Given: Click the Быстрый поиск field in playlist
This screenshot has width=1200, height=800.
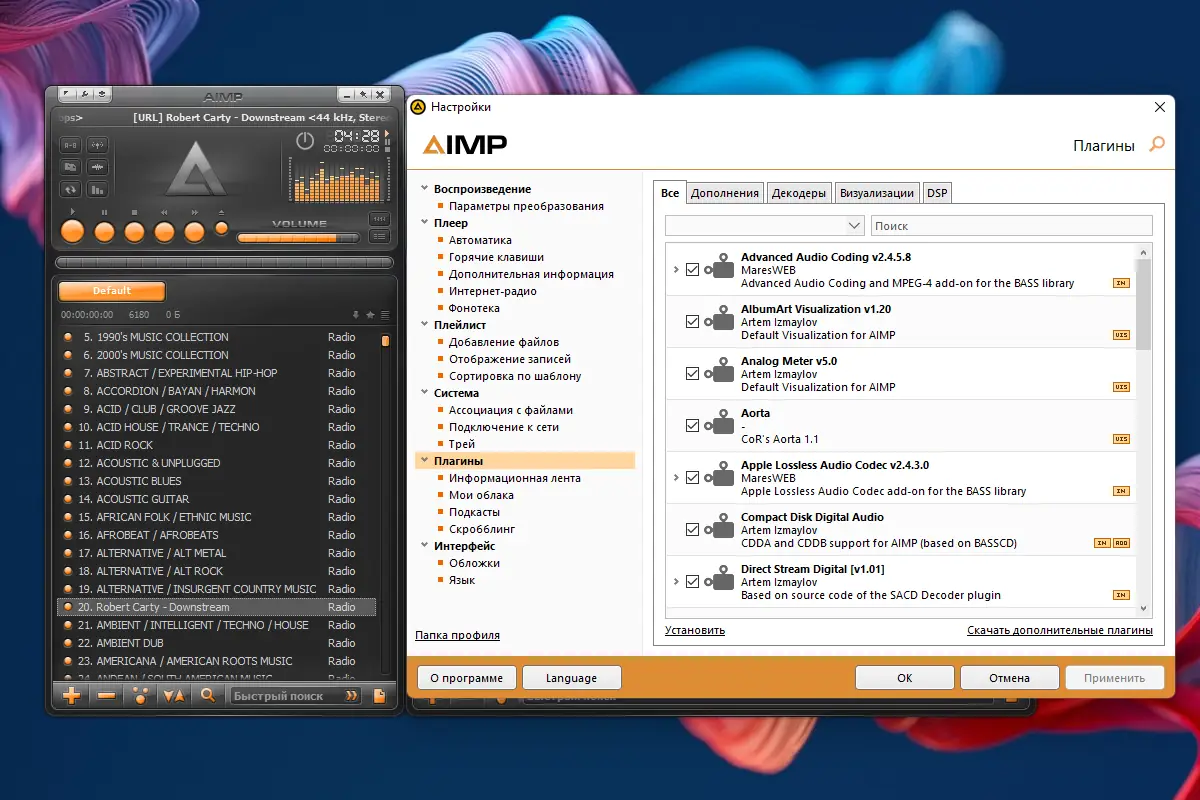Looking at the screenshot, I should [295, 696].
